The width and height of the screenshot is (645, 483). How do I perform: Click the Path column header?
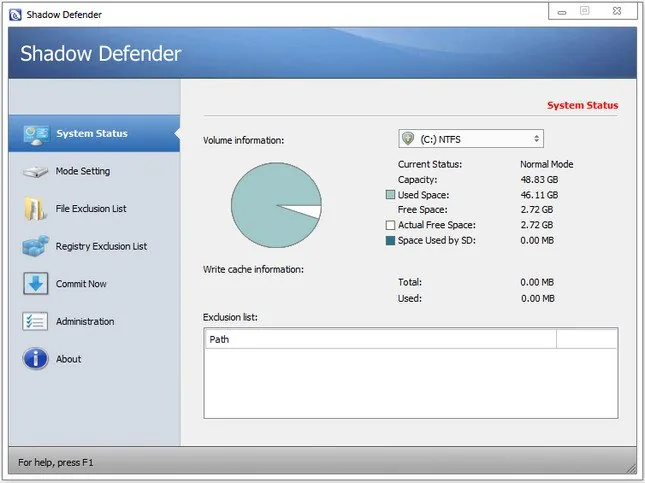tap(381, 339)
